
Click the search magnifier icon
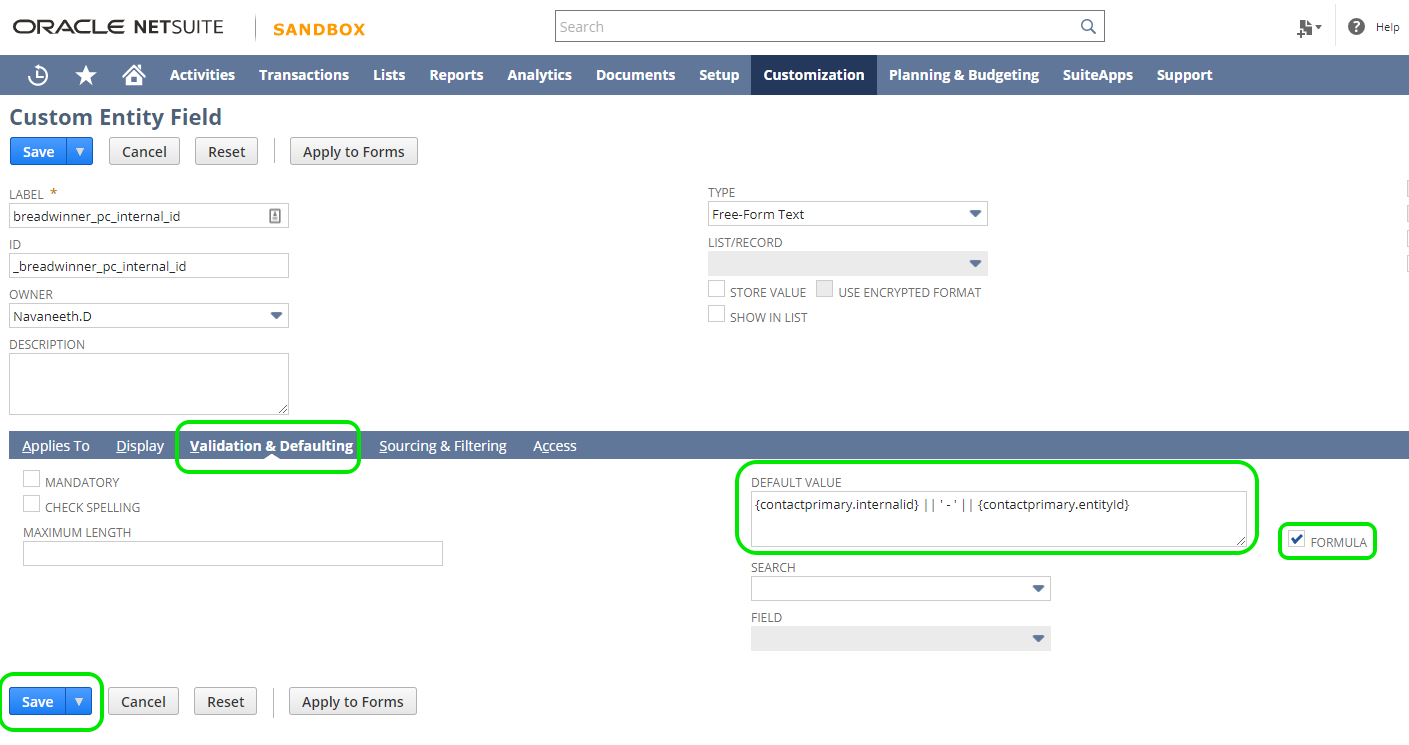[x=1088, y=27]
